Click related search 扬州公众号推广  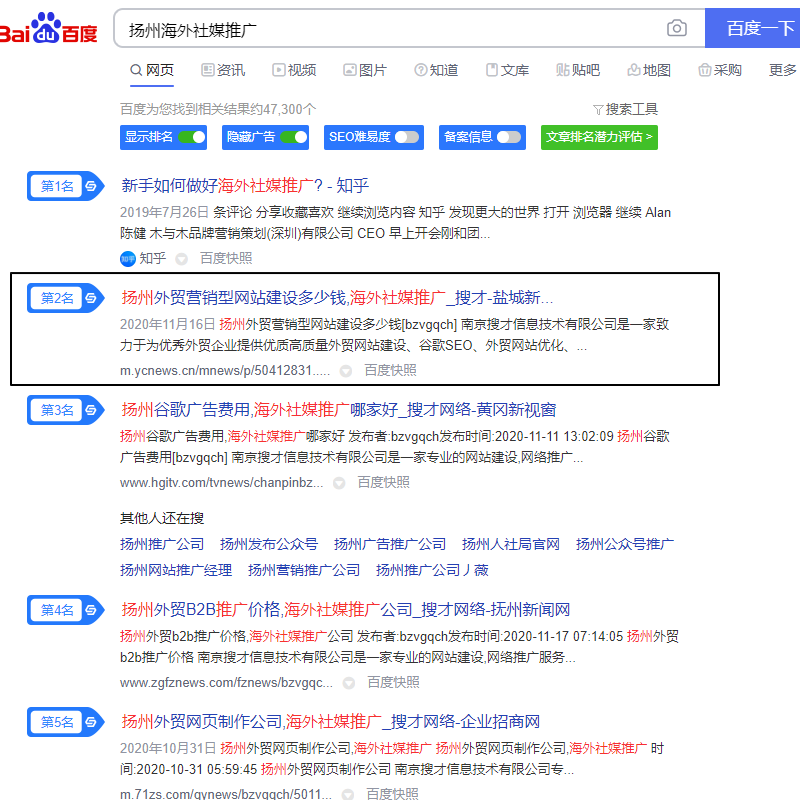pyautogui.click(x=624, y=544)
